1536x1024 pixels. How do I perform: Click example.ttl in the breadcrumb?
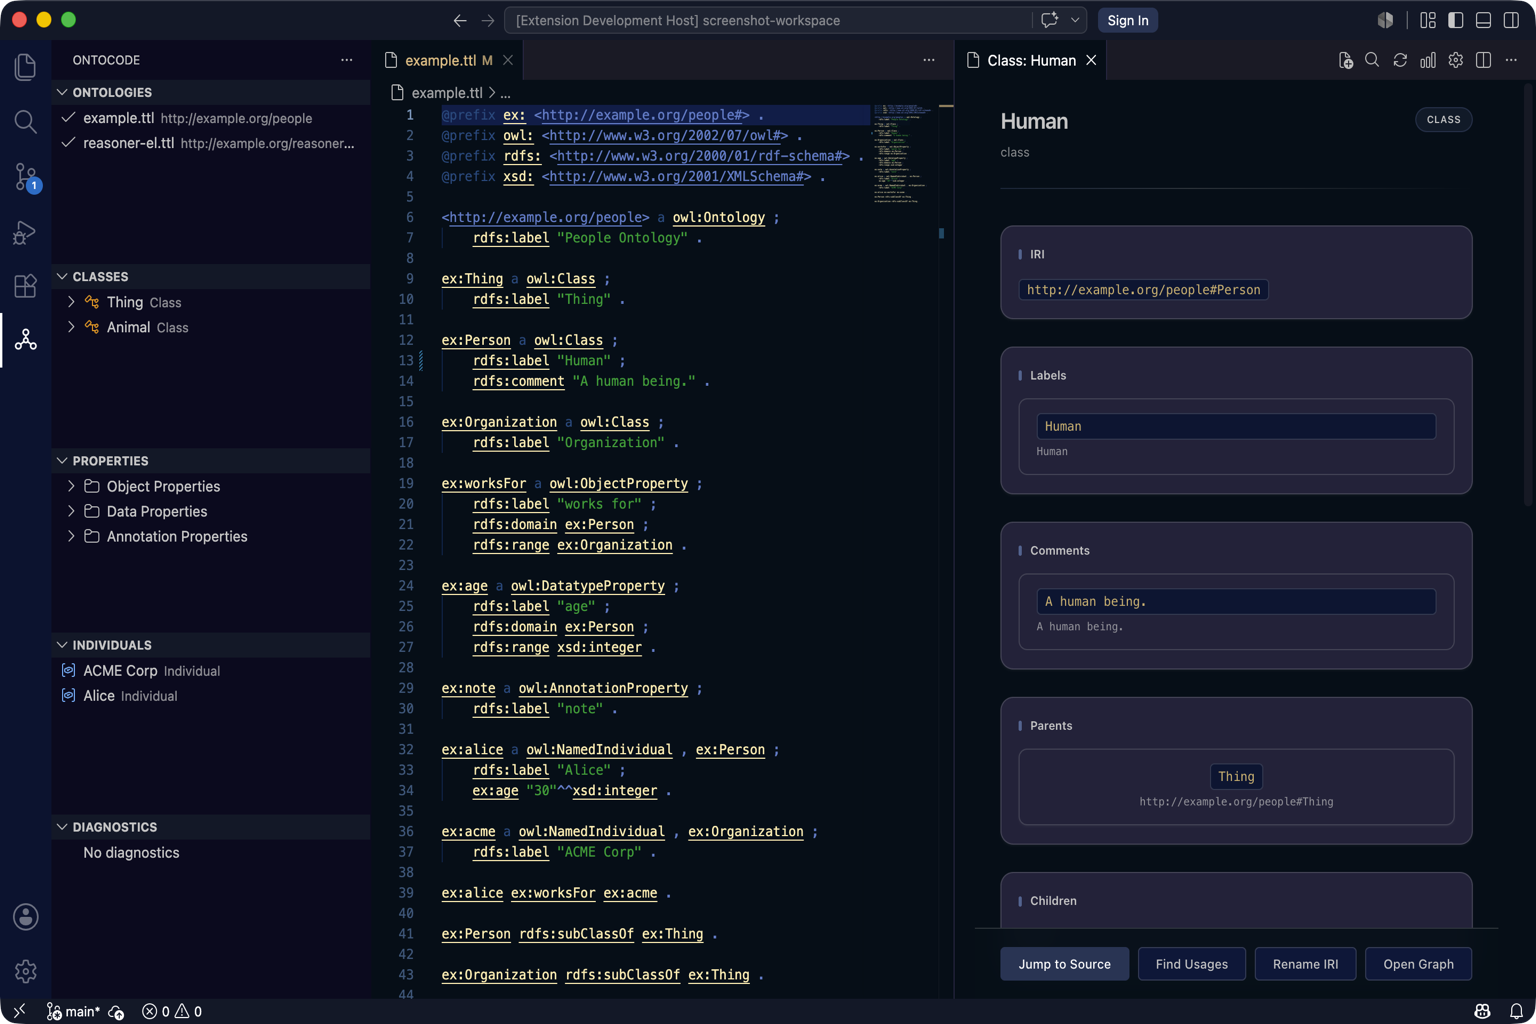tap(447, 93)
